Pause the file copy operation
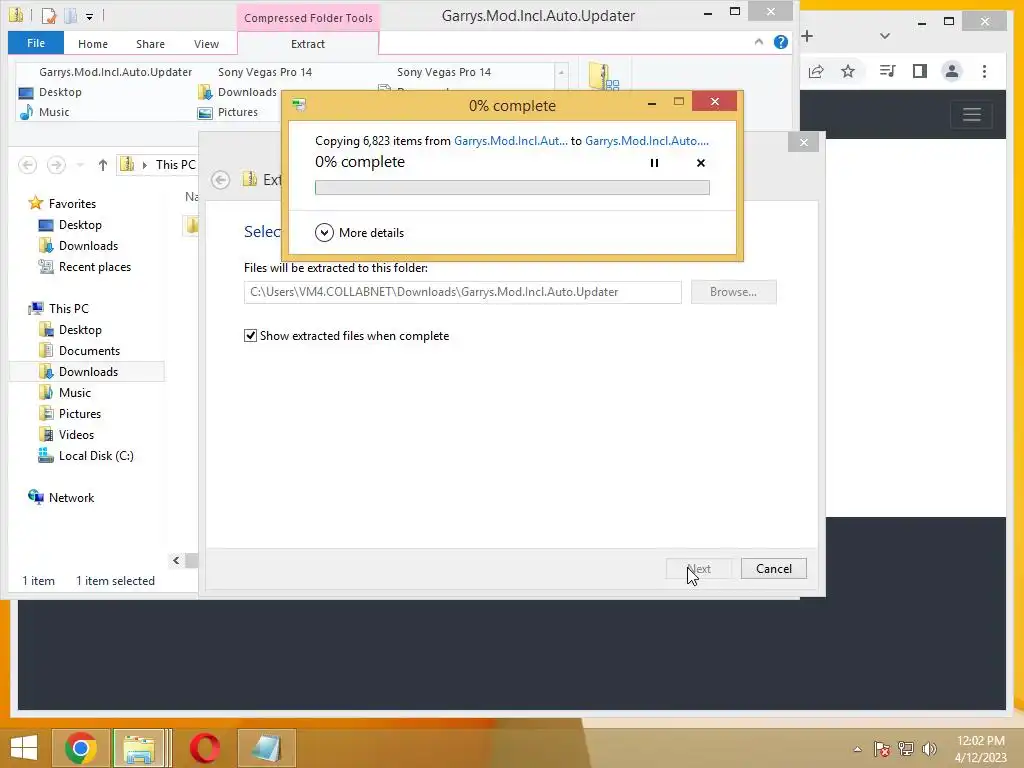This screenshot has height=768, width=1024. [x=654, y=163]
